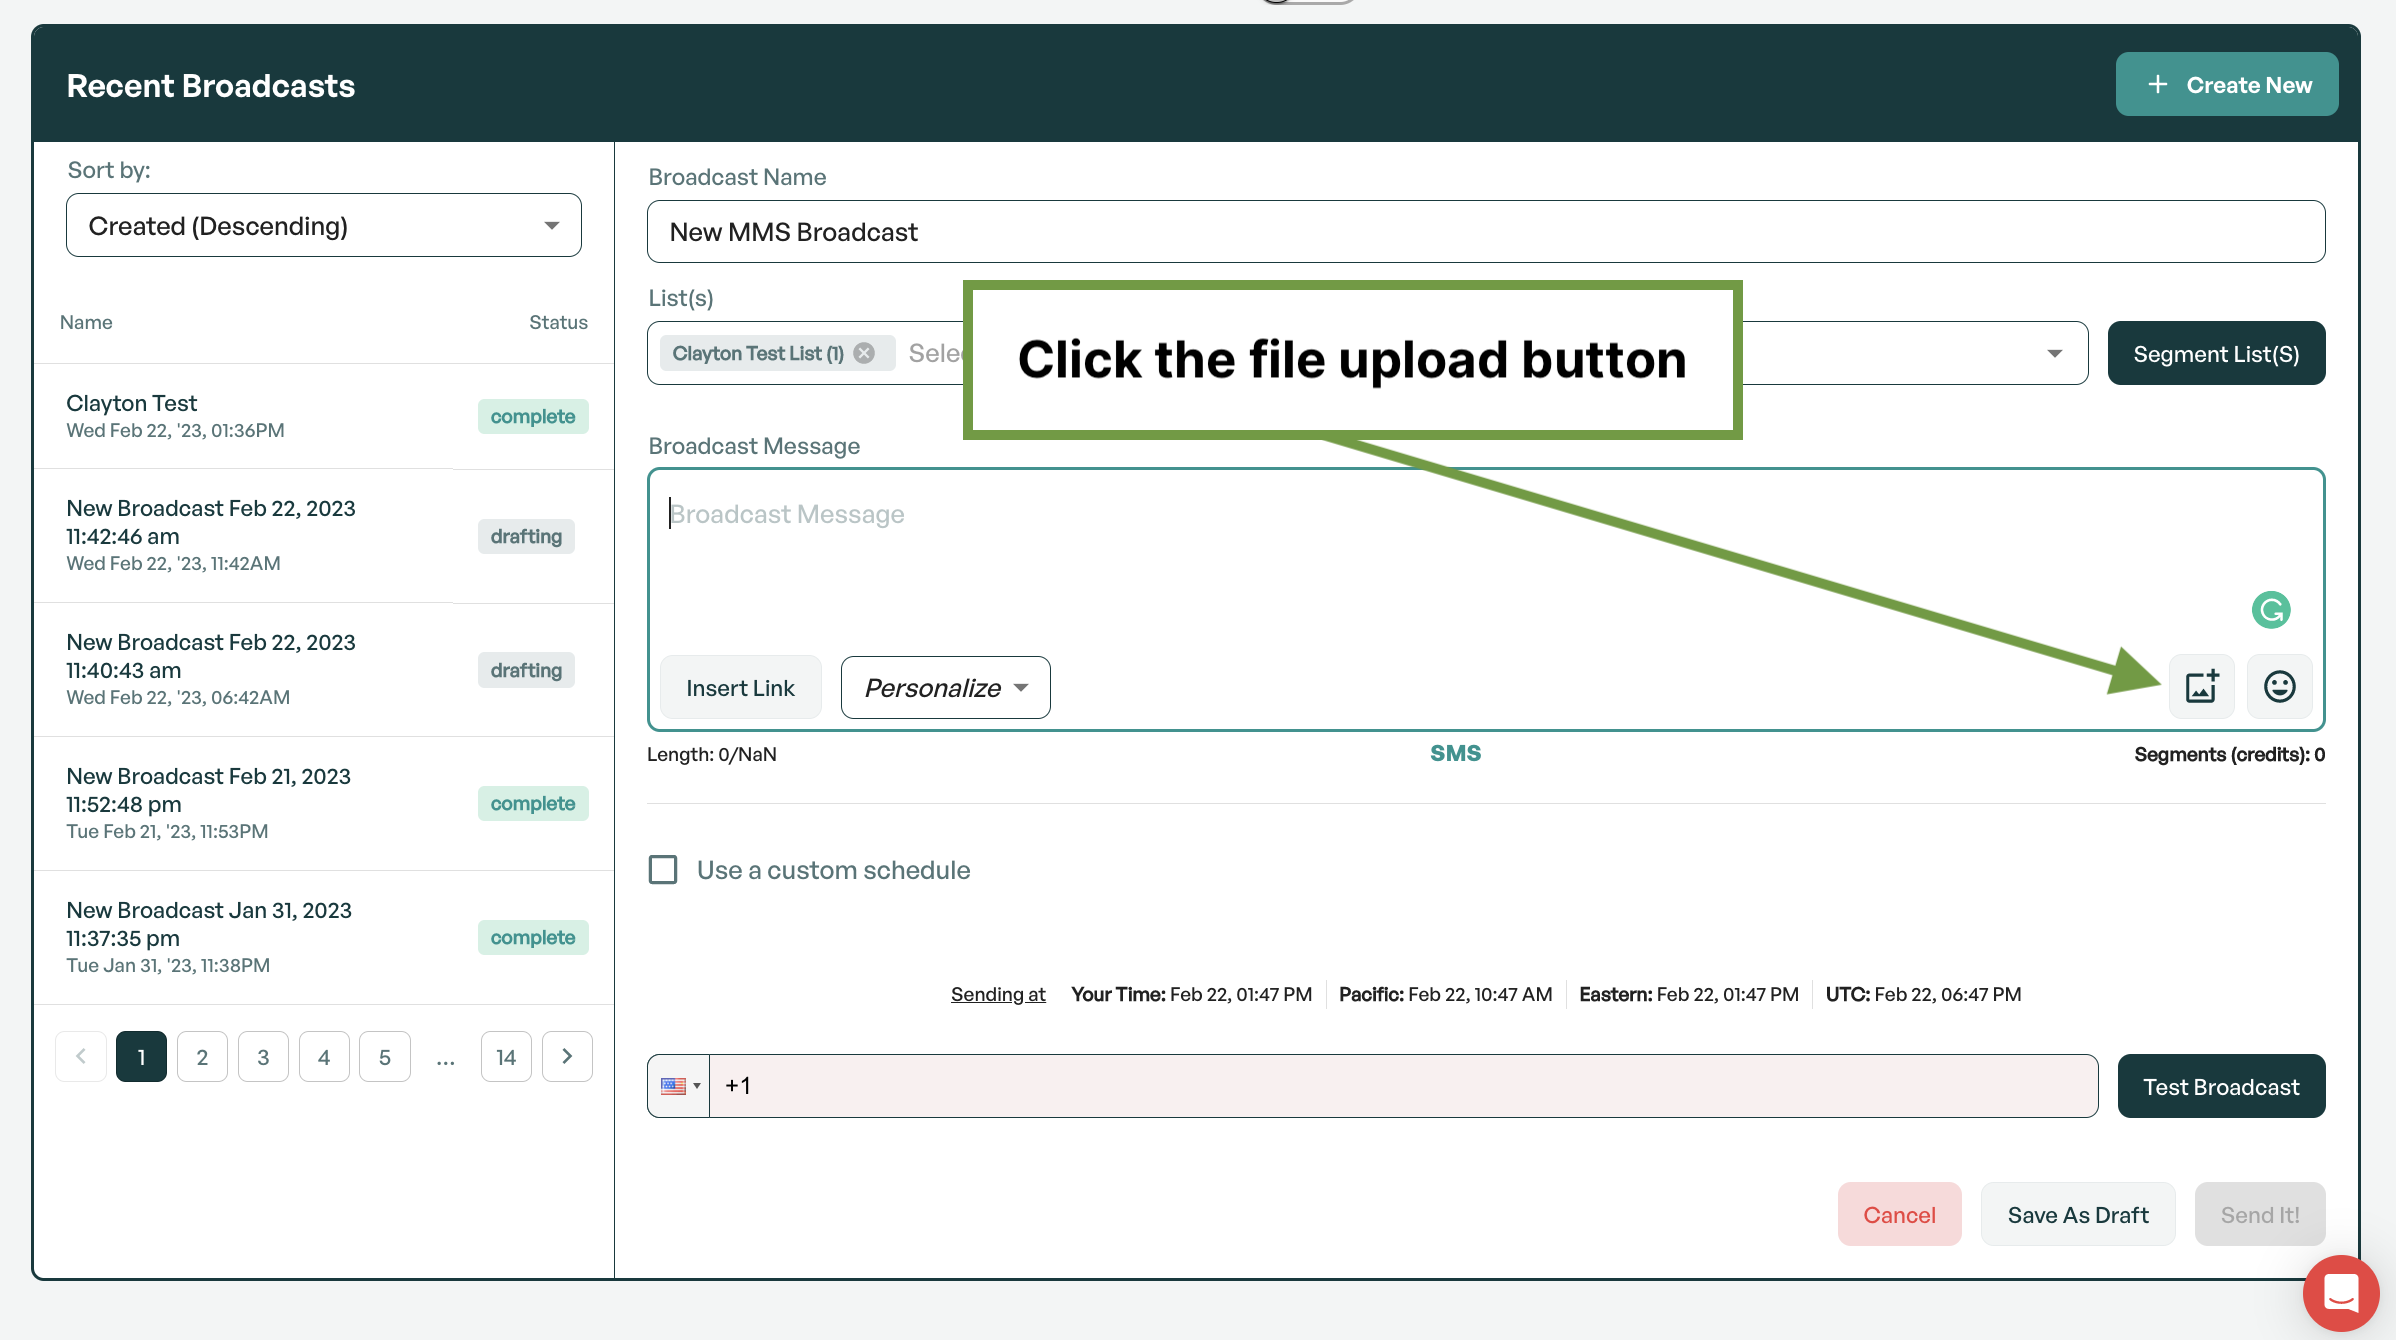Click the Sending at link
This screenshot has height=1340, width=2396.
(x=997, y=994)
